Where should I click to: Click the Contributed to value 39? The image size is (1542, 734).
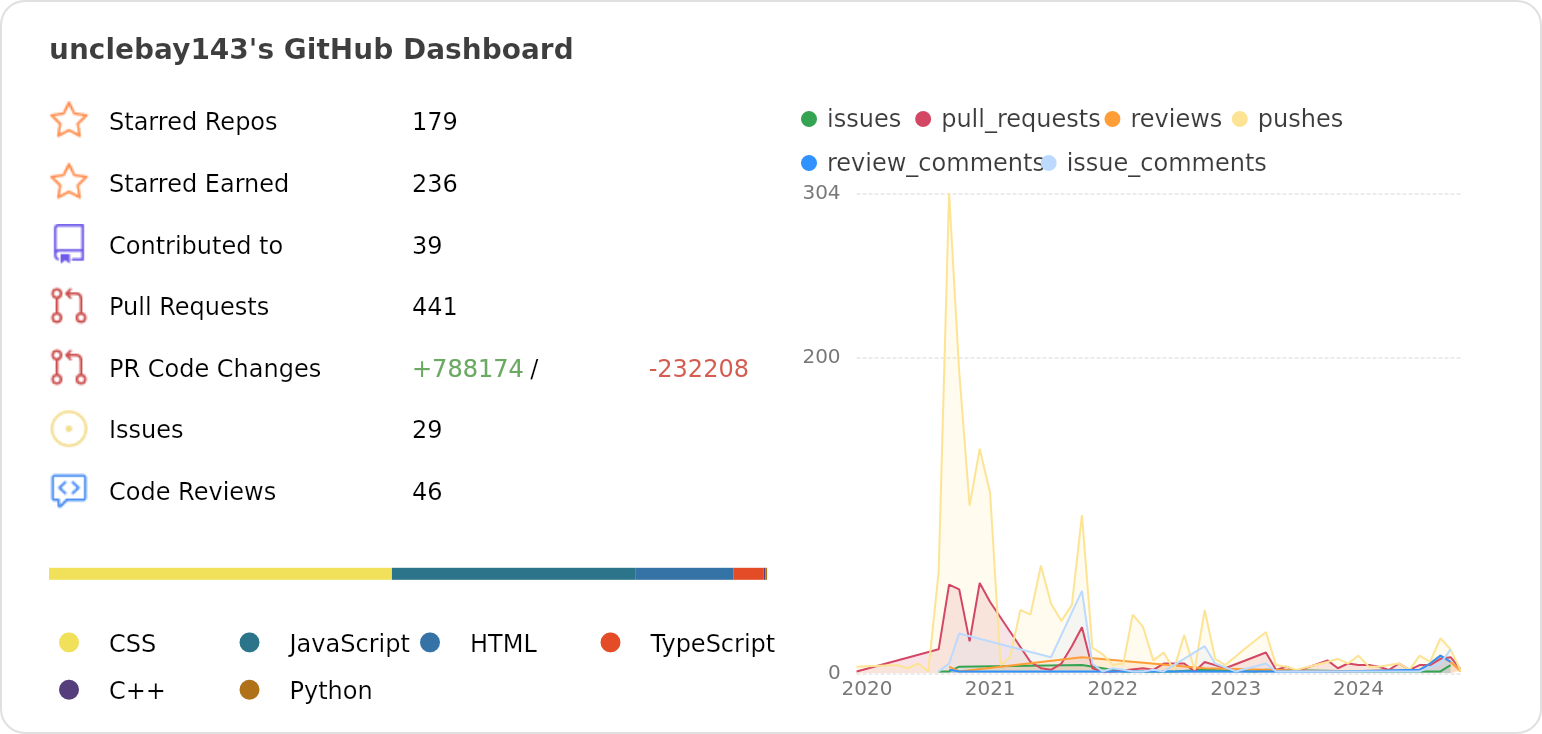pos(427,245)
